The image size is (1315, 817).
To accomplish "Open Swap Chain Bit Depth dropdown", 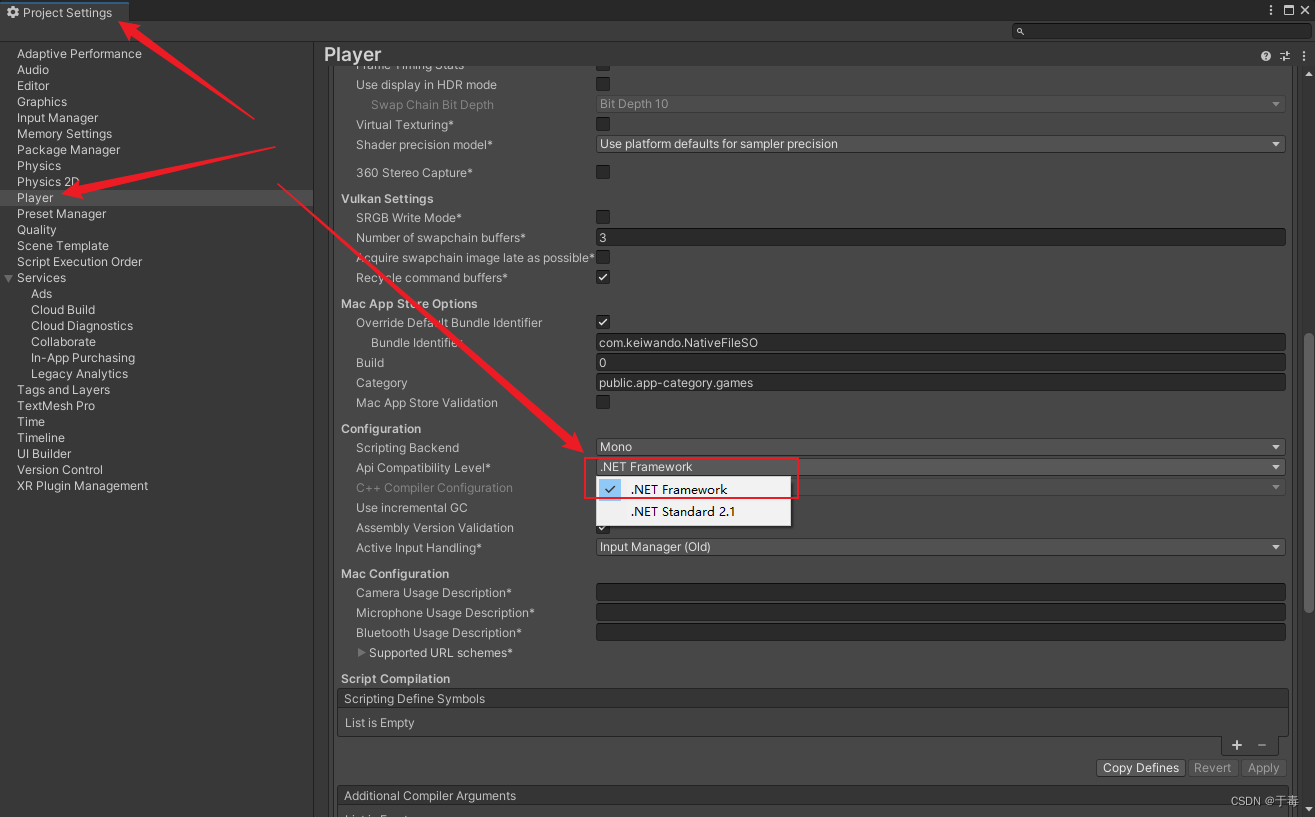I will (940, 104).
